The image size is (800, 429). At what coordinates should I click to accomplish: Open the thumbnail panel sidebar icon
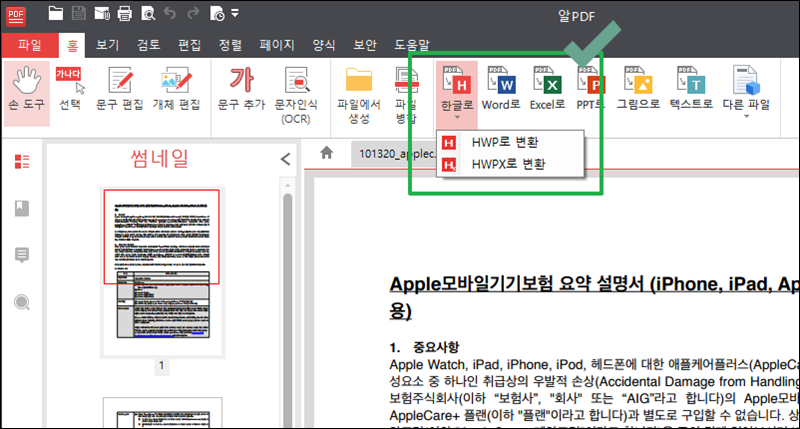pos(22,162)
